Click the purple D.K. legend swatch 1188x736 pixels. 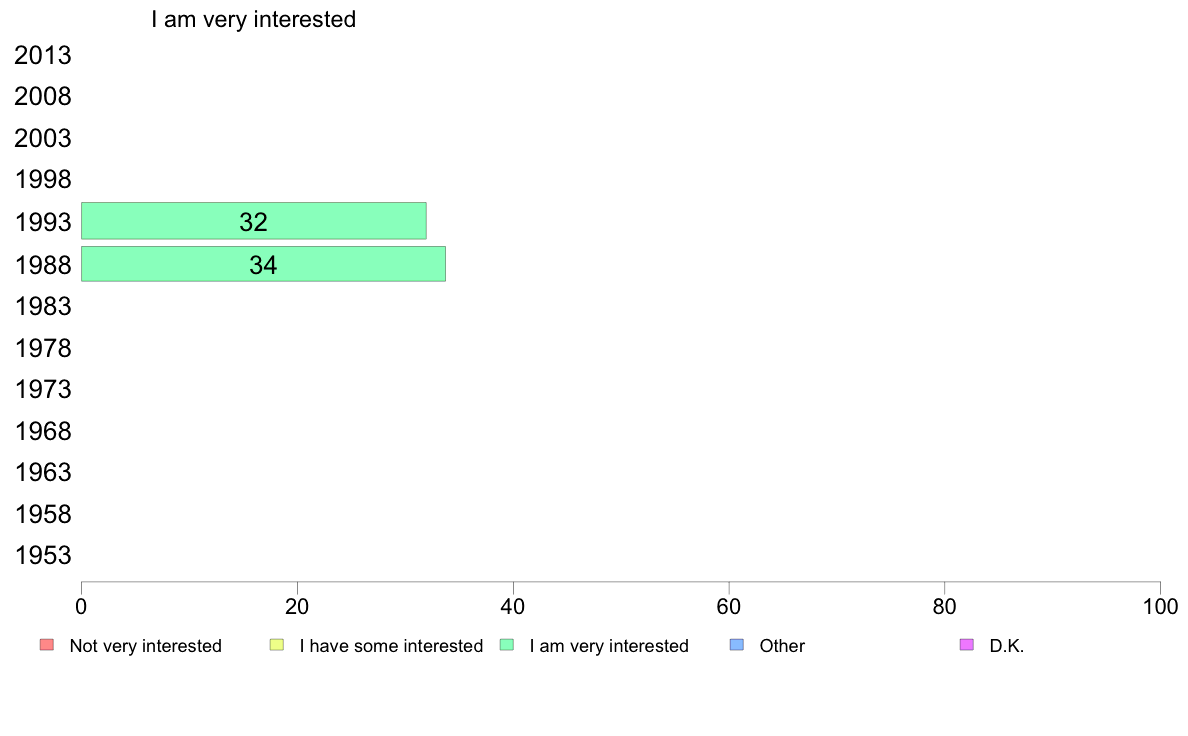point(967,645)
